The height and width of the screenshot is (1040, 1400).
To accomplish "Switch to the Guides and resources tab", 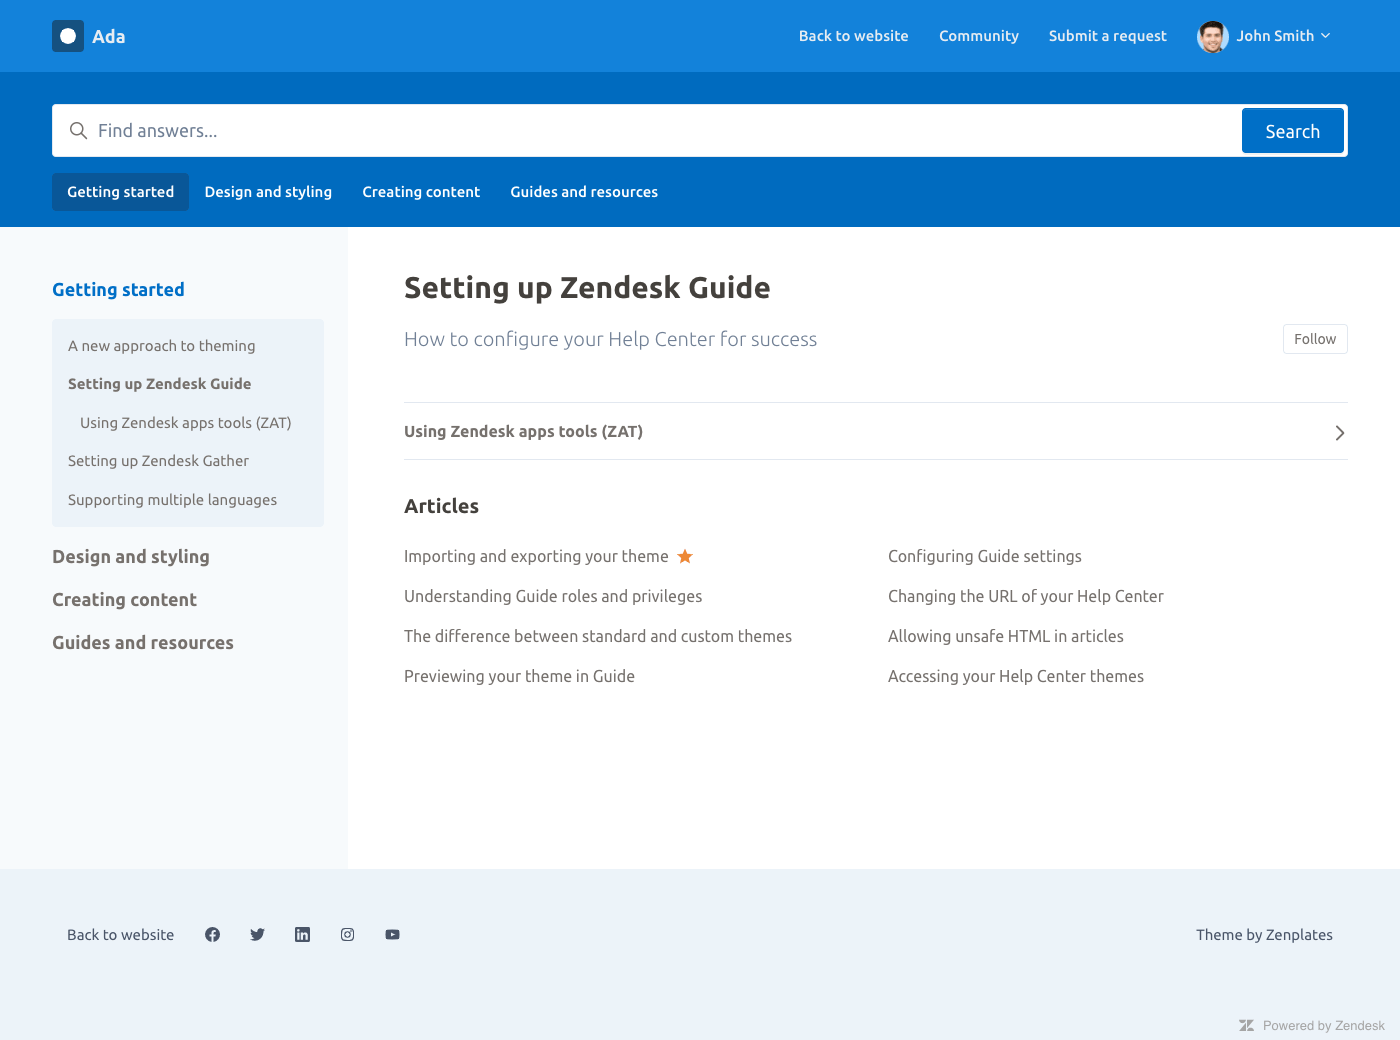I will click(x=584, y=192).
